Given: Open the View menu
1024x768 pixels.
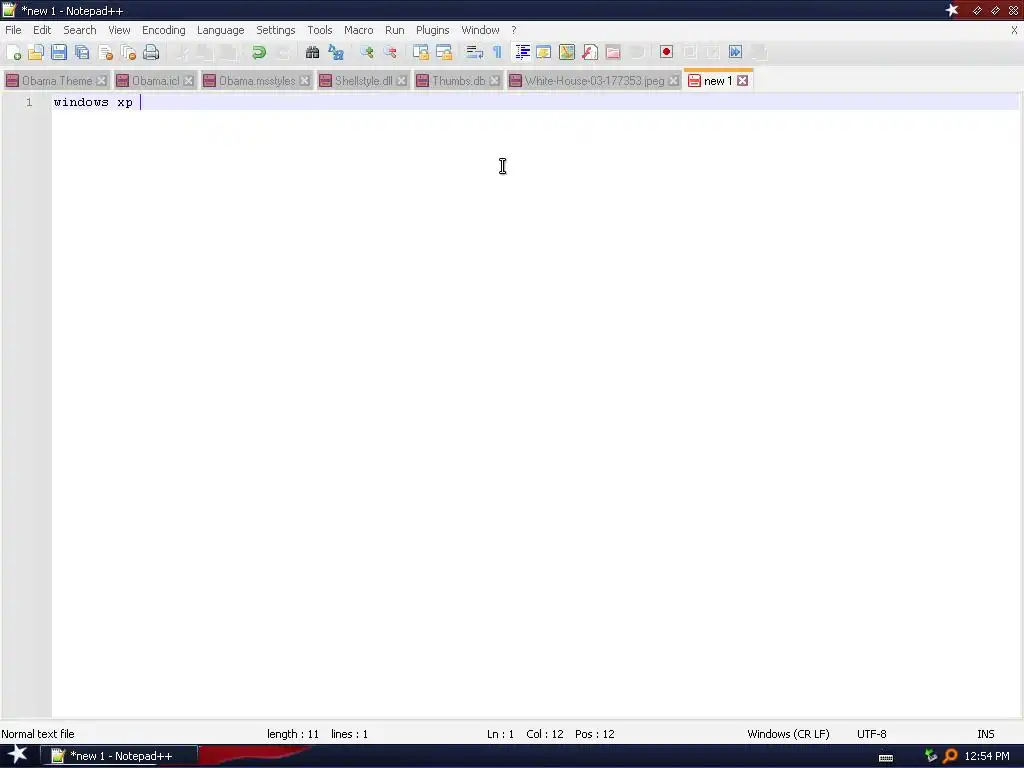Looking at the screenshot, I should 119,30.
